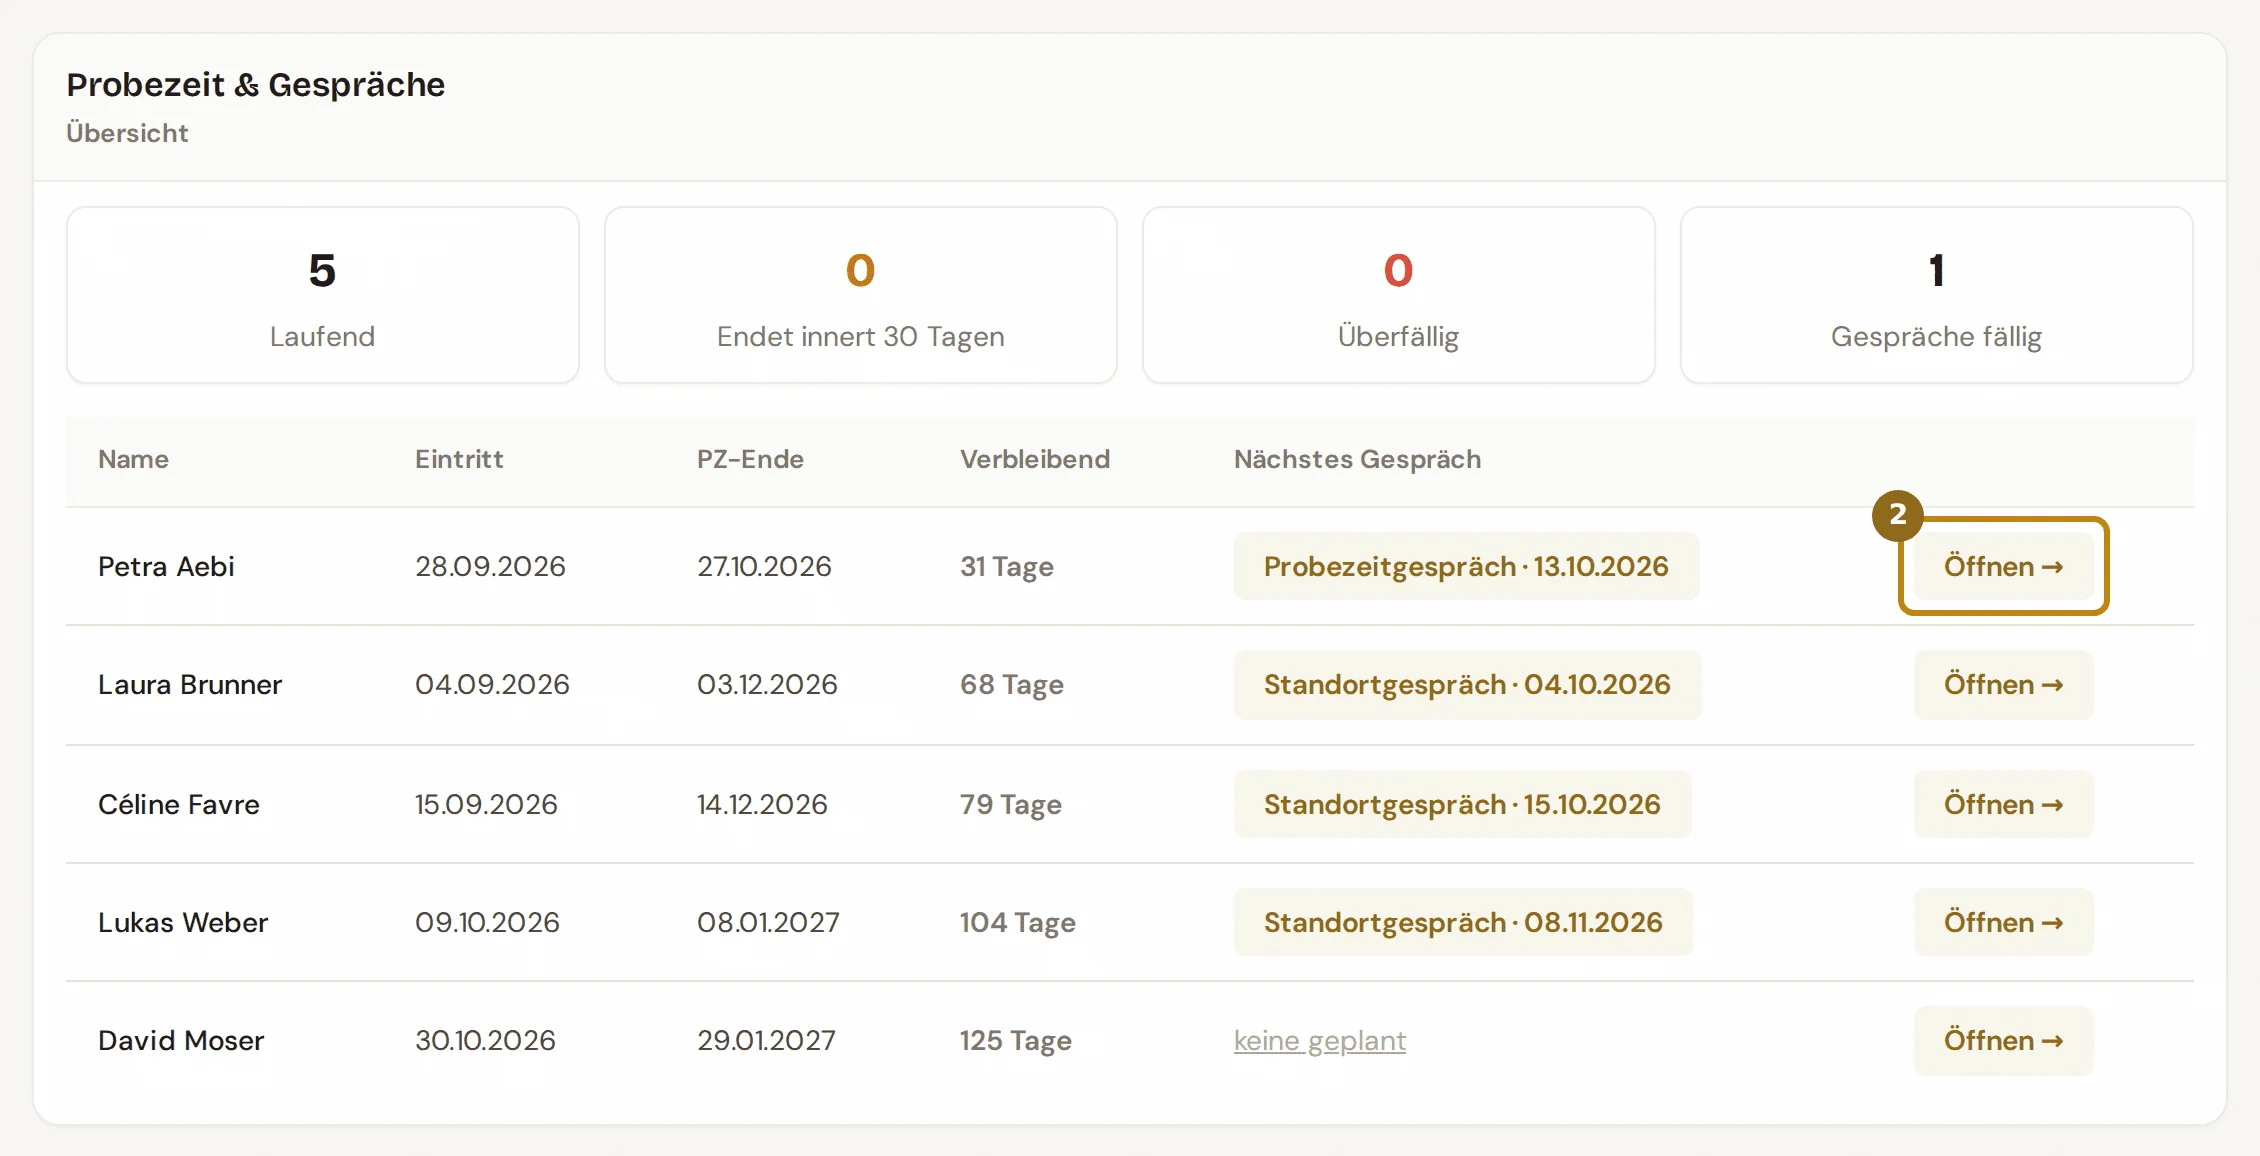The width and height of the screenshot is (2260, 1156).
Task: Select Probezeitgespräch 13.10.2026 badge
Action: (1466, 566)
